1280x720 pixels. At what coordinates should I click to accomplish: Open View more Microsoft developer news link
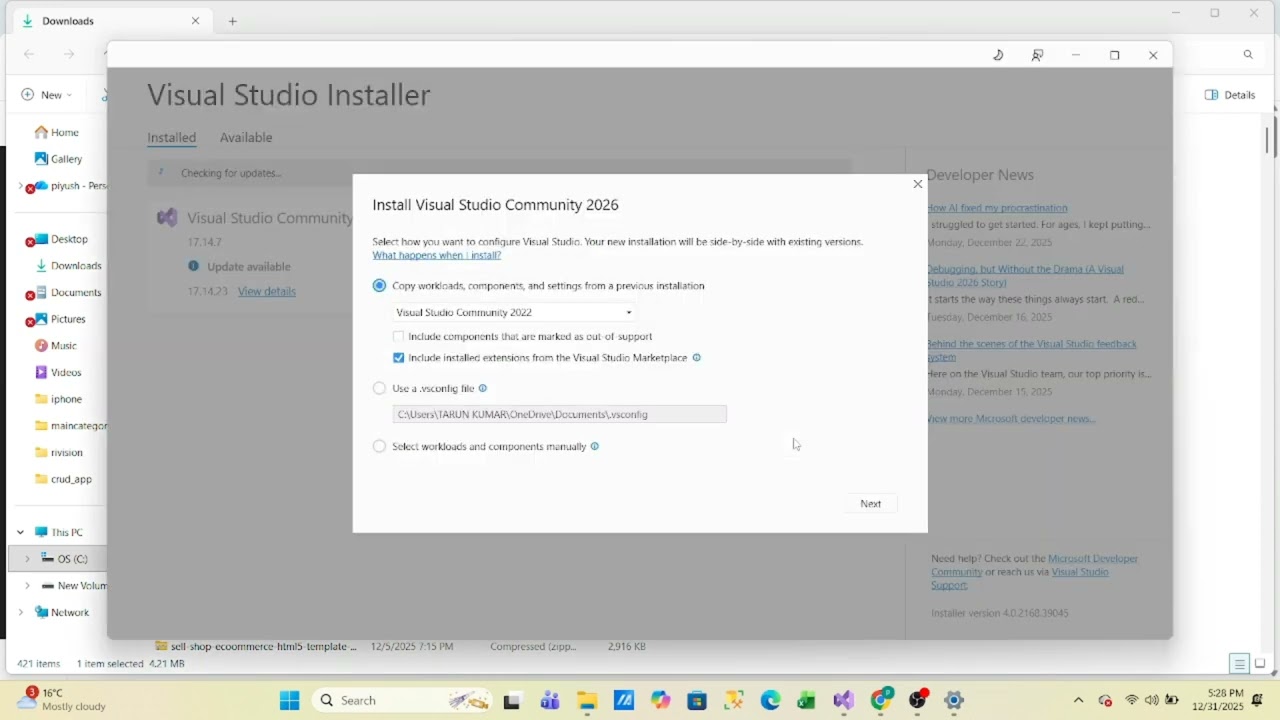click(1011, 419)
